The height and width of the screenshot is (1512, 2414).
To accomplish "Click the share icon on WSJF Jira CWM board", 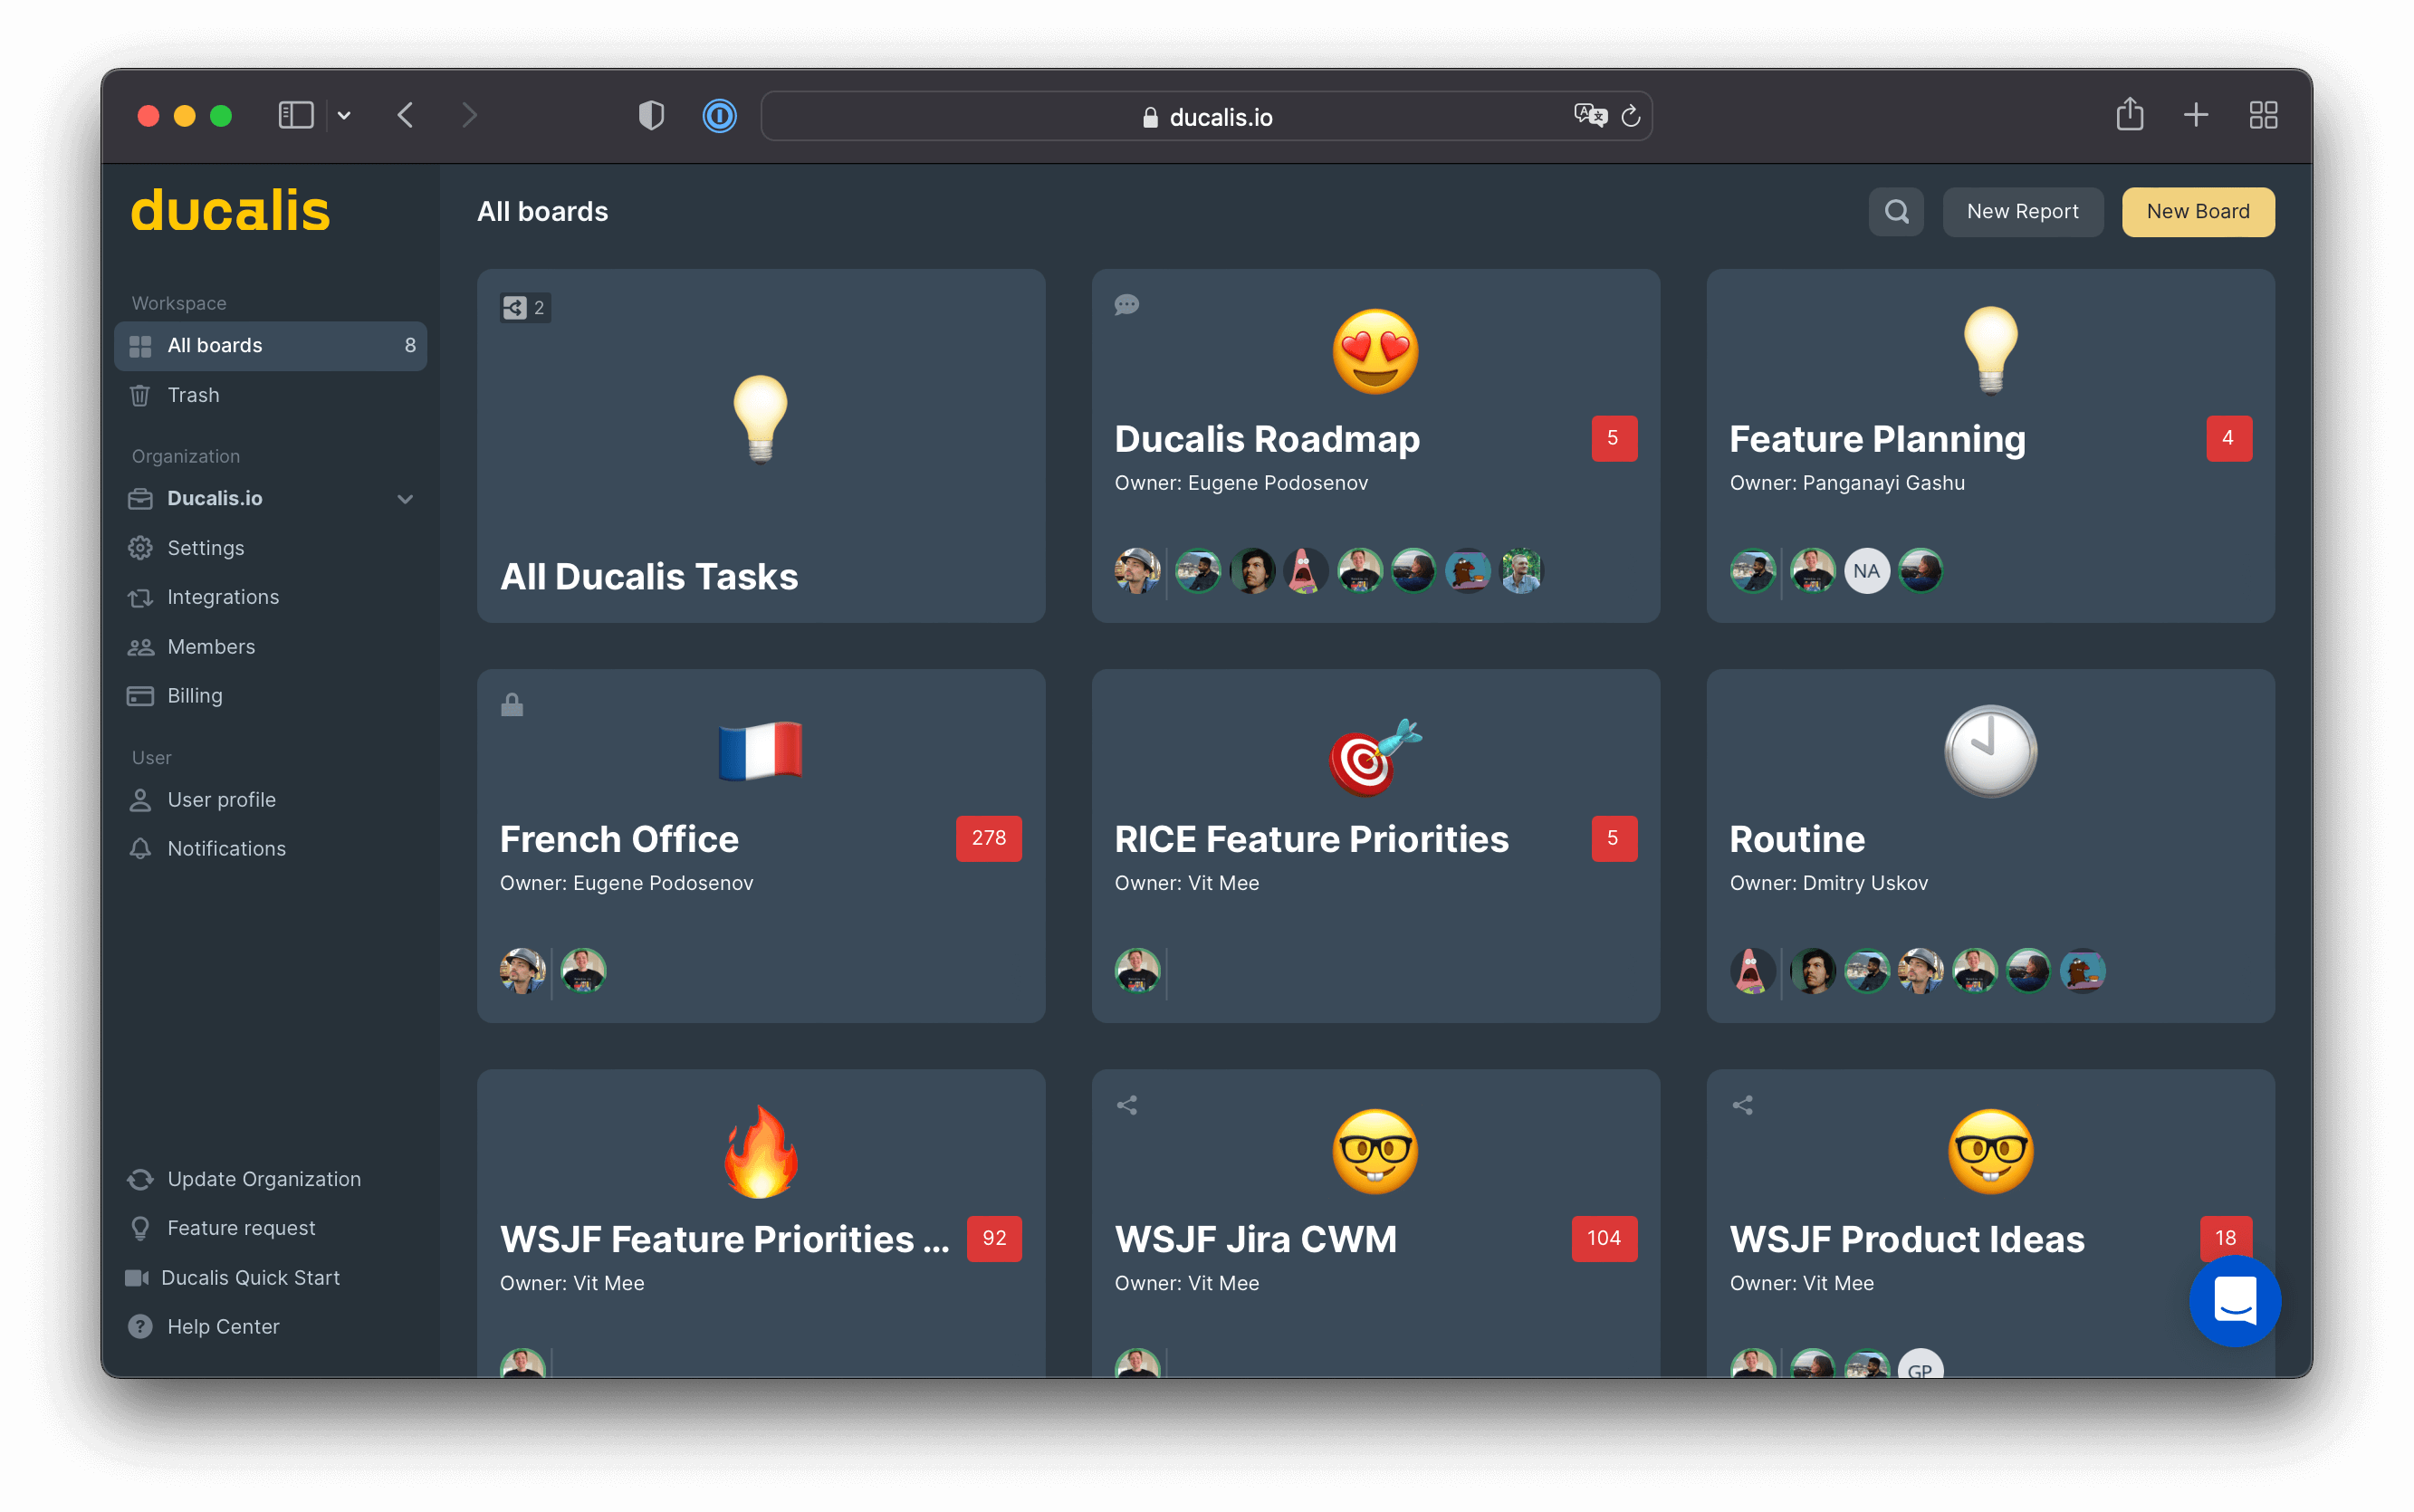I will coord(1127,1105).
